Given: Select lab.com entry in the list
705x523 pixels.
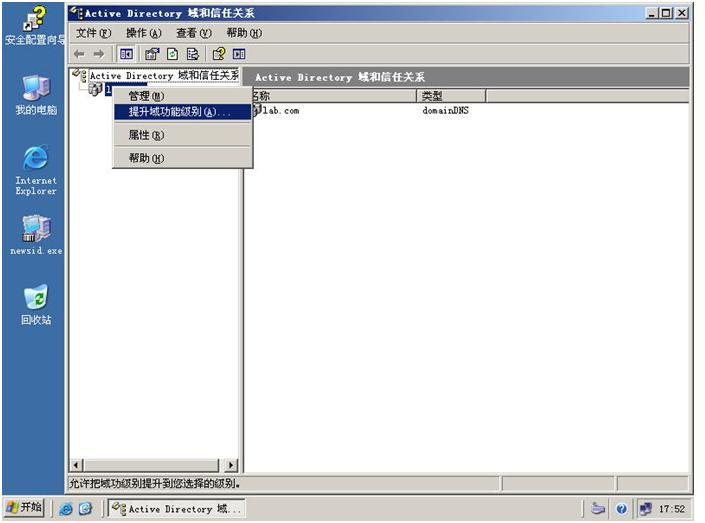Looking at the screenshot, I should [277, 111].
